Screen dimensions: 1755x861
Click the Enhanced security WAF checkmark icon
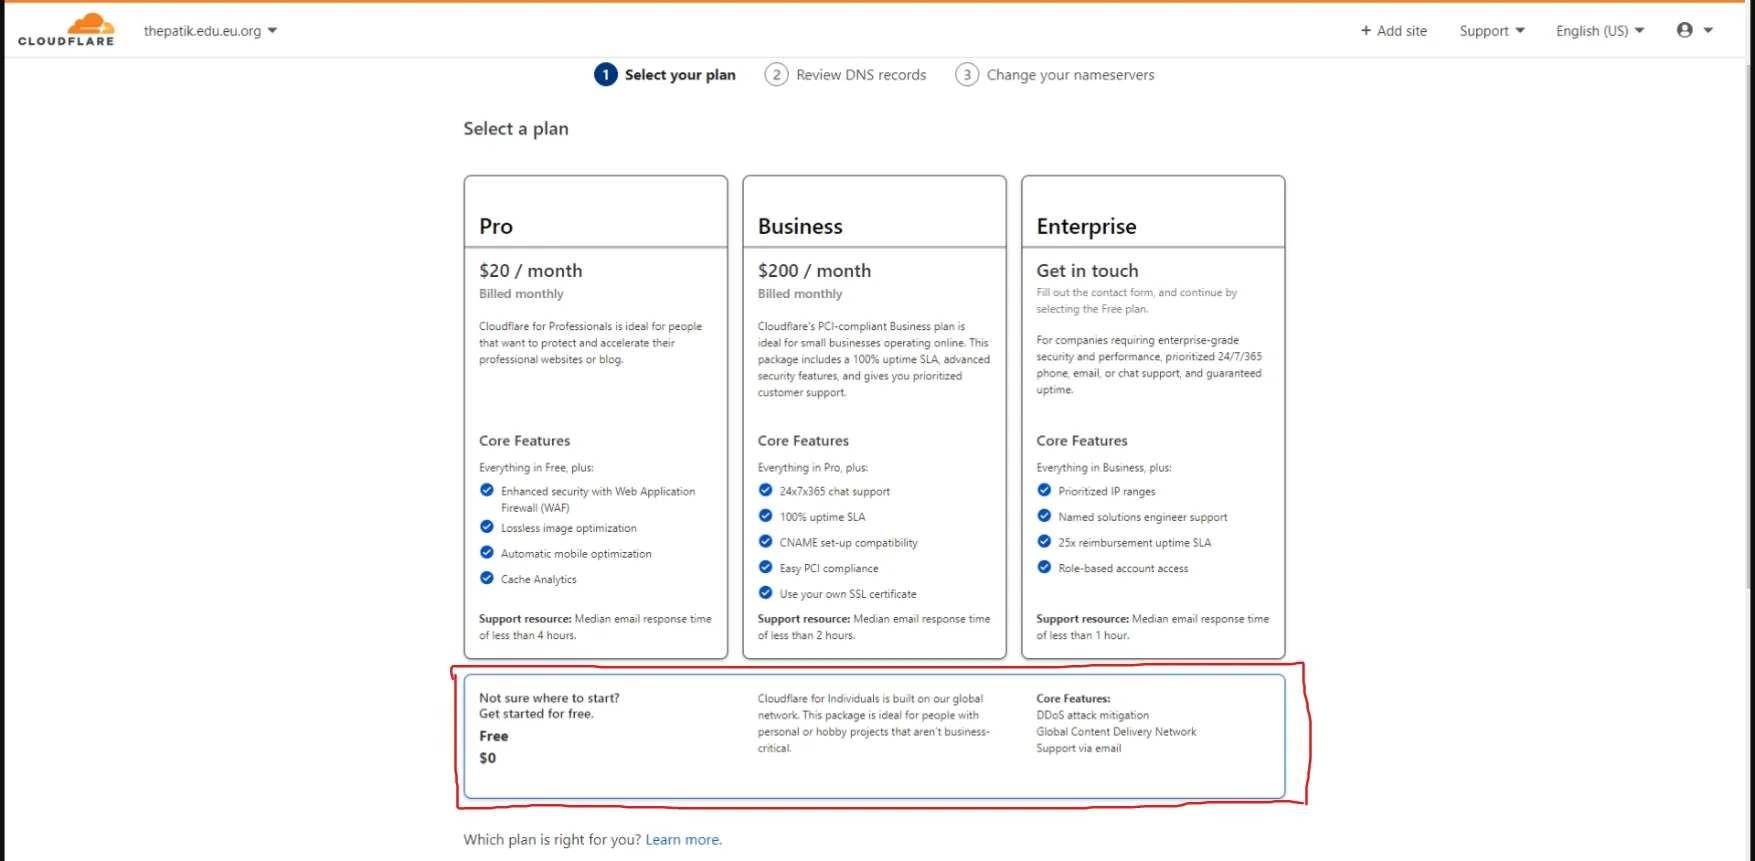[487, 490]
